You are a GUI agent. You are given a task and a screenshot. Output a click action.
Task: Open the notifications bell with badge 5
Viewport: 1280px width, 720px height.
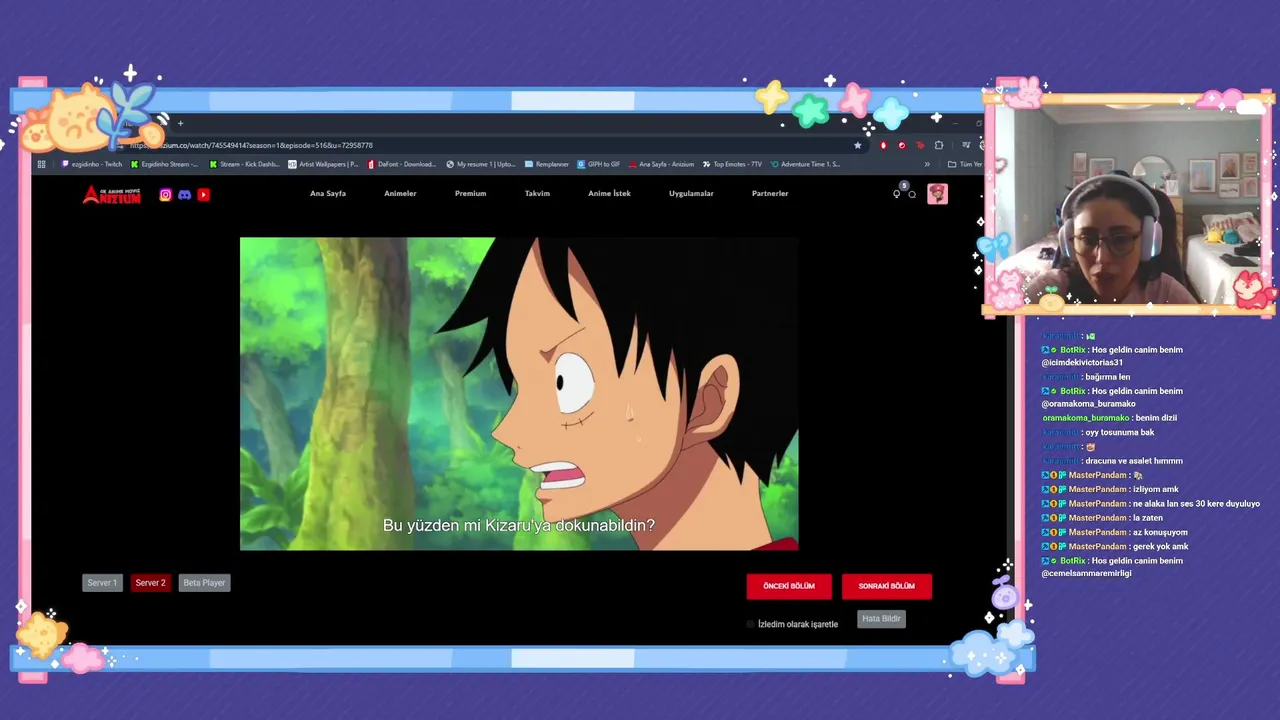(897, 193)
